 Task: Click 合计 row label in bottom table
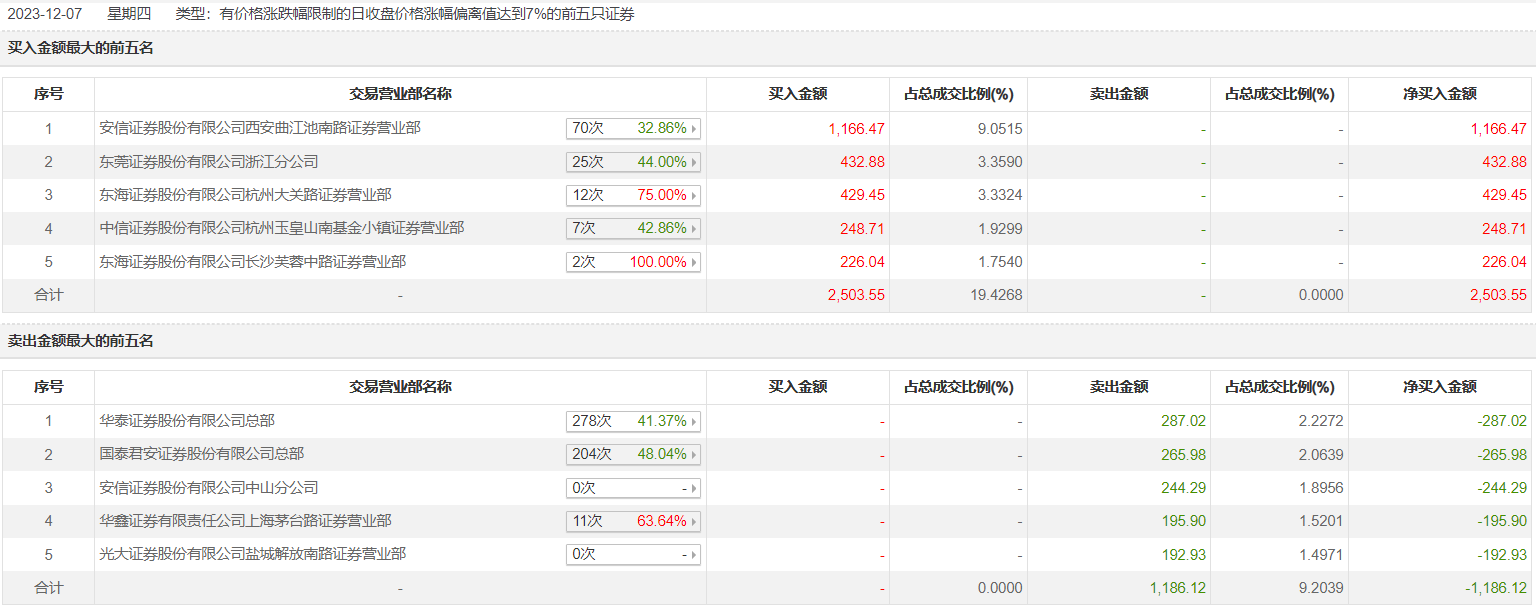click(x=48, y=588)
